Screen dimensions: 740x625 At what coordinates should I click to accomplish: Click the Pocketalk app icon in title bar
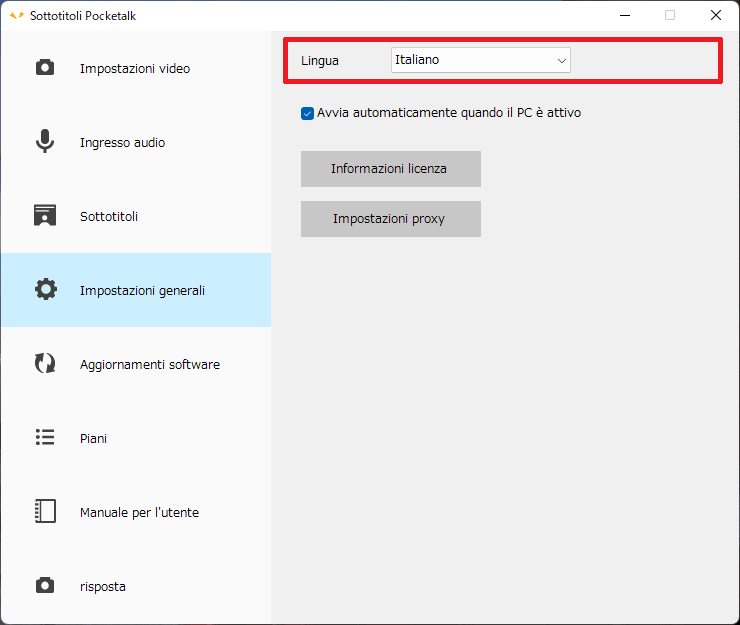click(16, 15)
